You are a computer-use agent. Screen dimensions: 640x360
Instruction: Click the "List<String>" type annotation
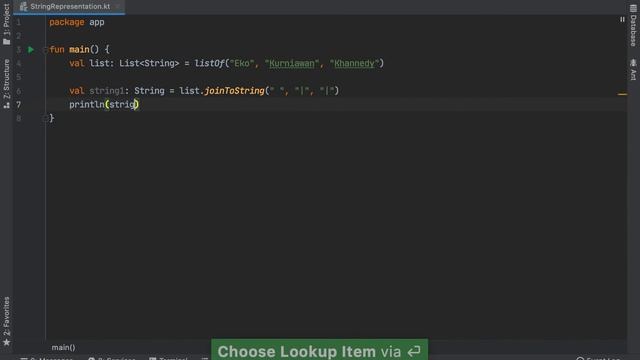click(149, 63)
